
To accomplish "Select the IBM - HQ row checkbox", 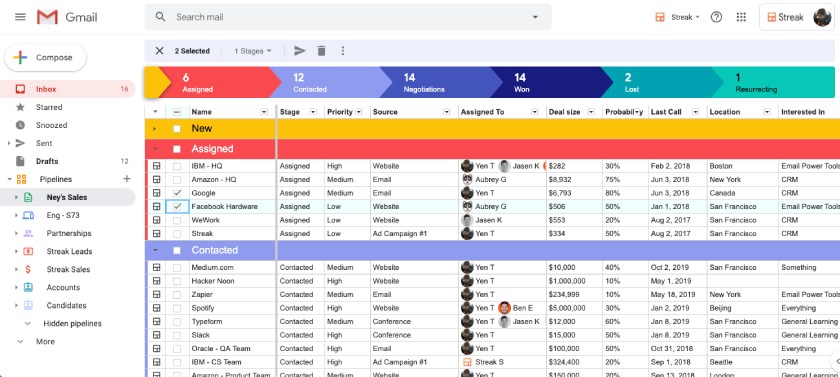I will click(177, 166).
